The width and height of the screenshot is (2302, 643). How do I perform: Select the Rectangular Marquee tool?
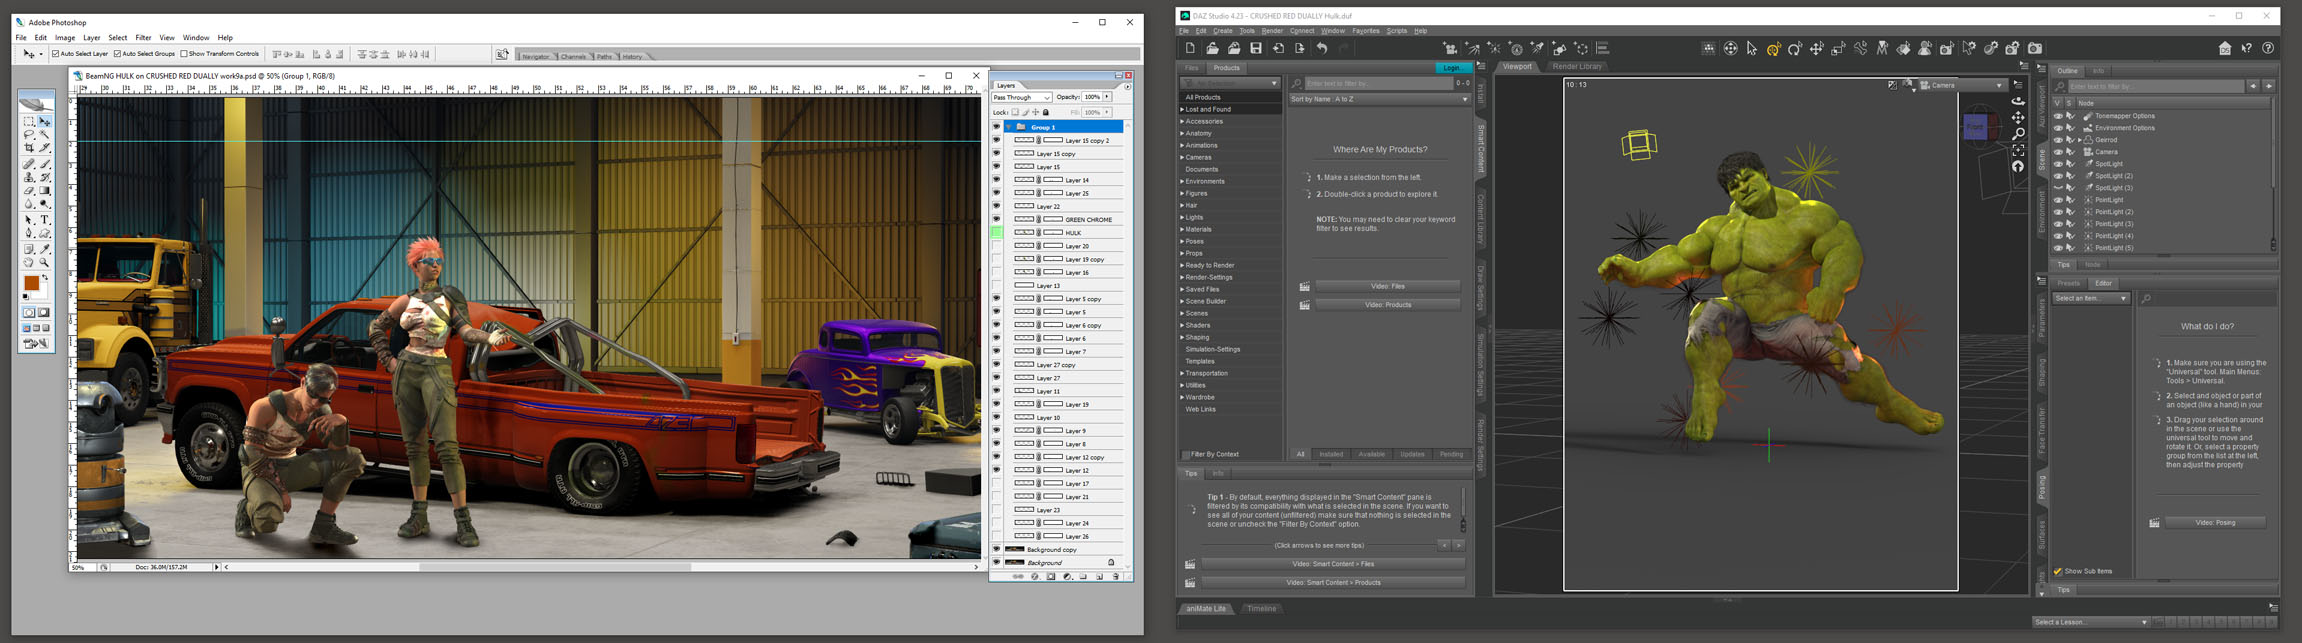[29, 121]
